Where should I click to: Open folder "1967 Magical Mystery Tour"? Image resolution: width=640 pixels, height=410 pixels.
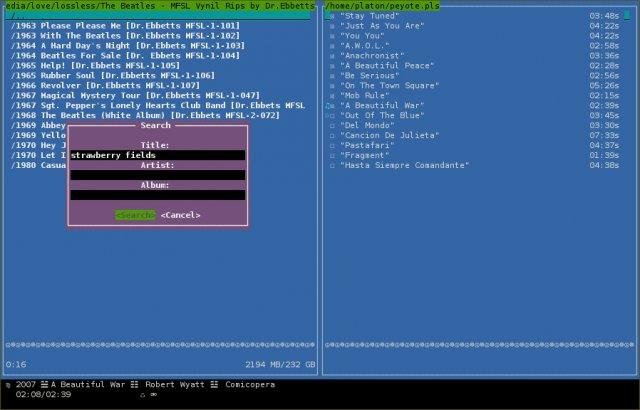(x=135, y=95)
